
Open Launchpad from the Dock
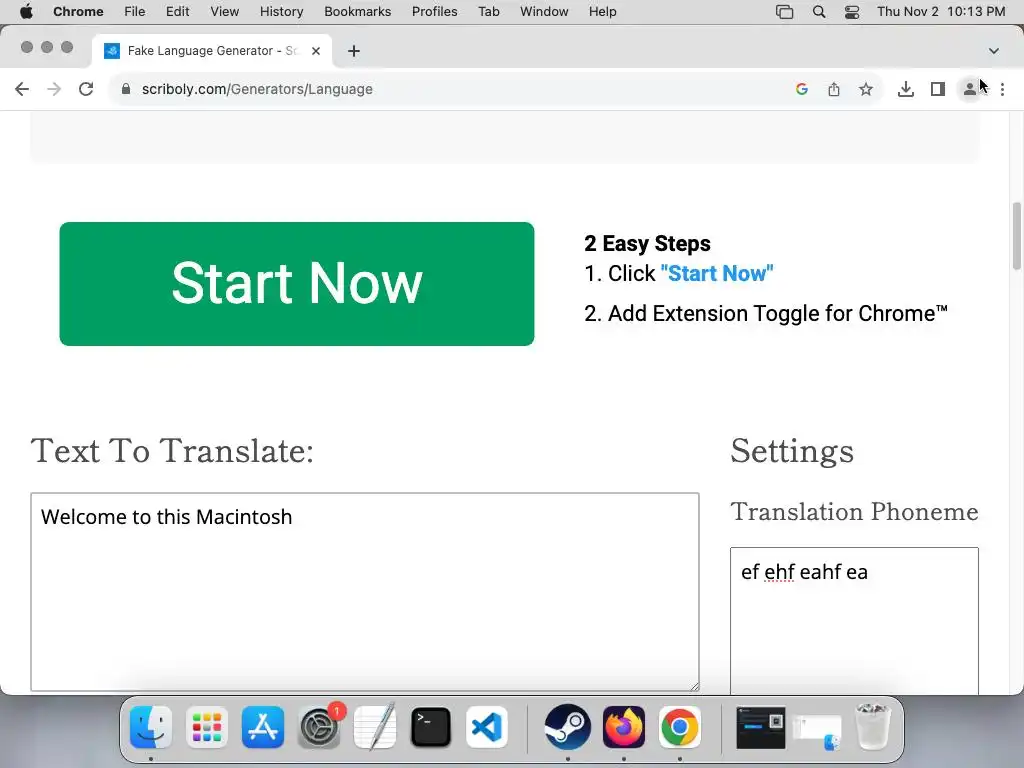tap(207, 727)
